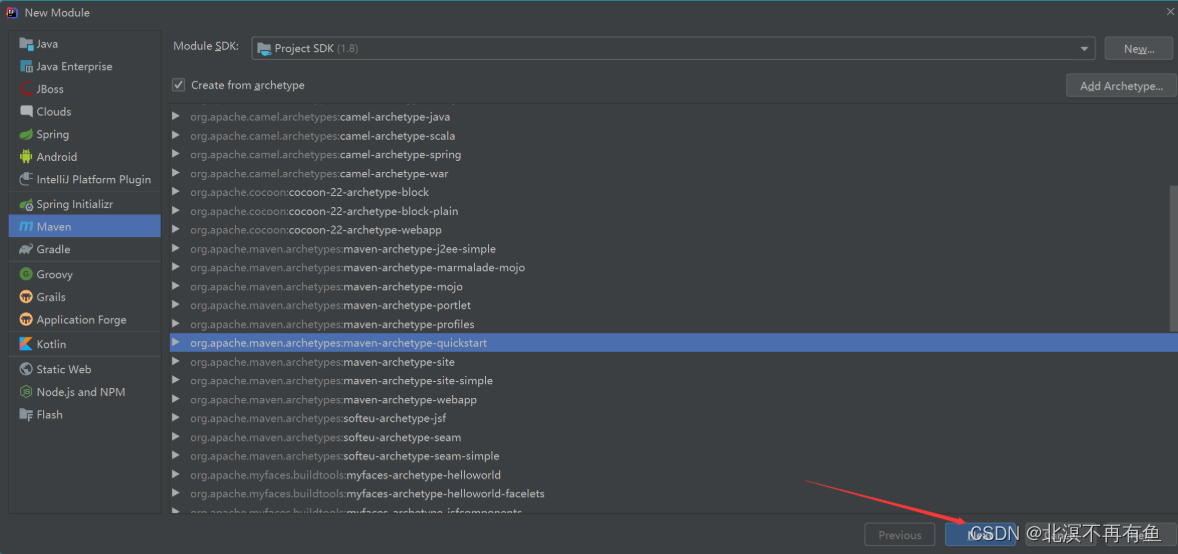Image resolution: width=1178 pixels, height=554 pixels.
Task: Choose the Gradle elephant icon
Action: (x=26, y=249)
